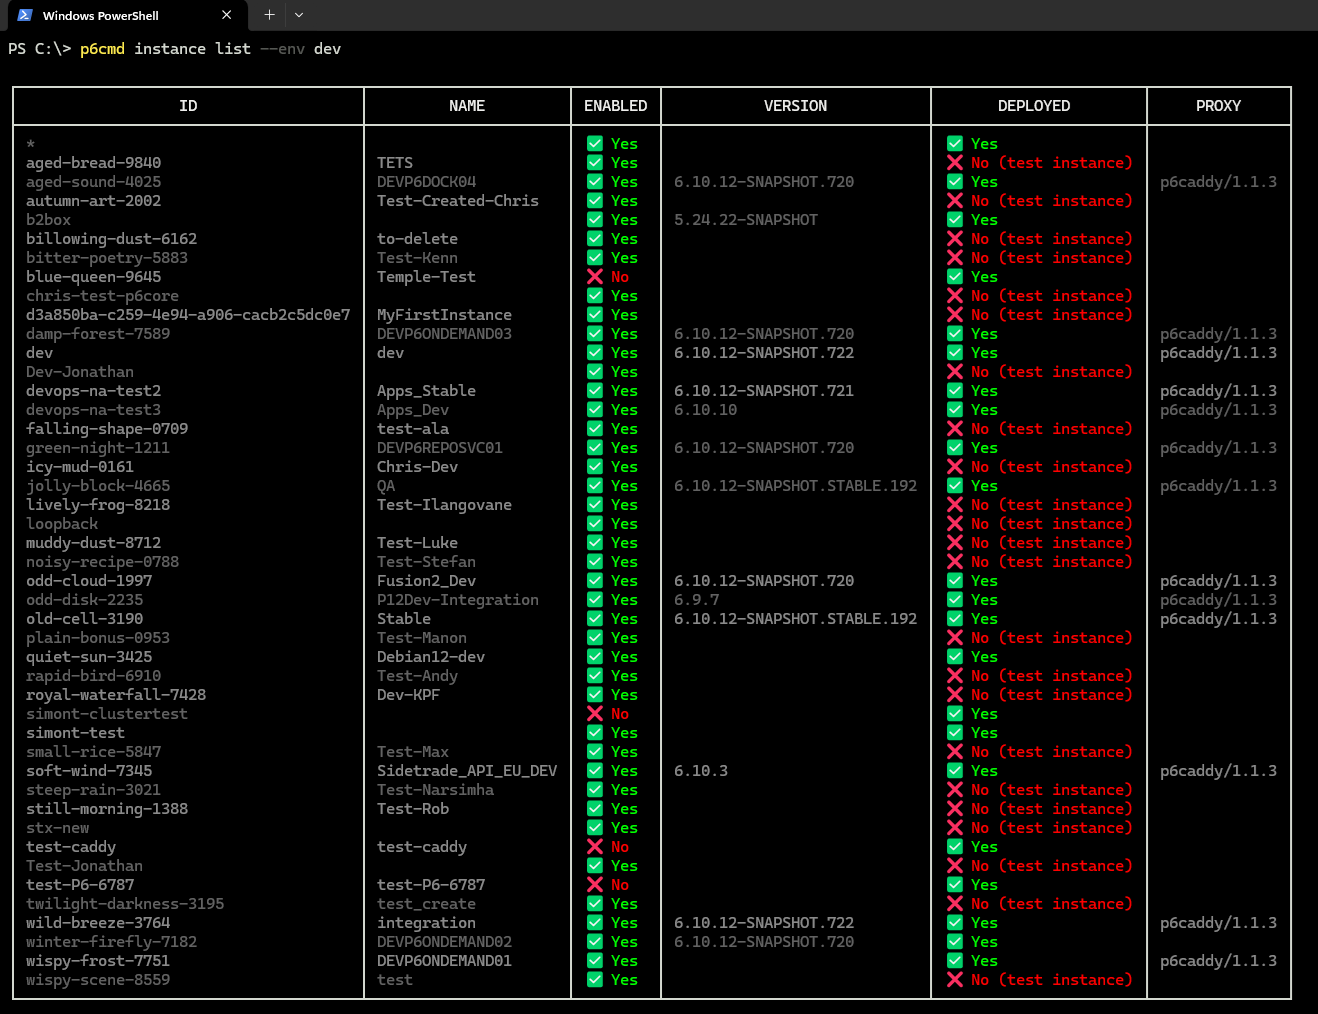The width and height of the screenshot is (1318, 1014).
Task: Select ID d3a850ba-c259-4e94-a906-cacb2c5dc0e7
Action: pyautogui.click(x=188, y=315)
